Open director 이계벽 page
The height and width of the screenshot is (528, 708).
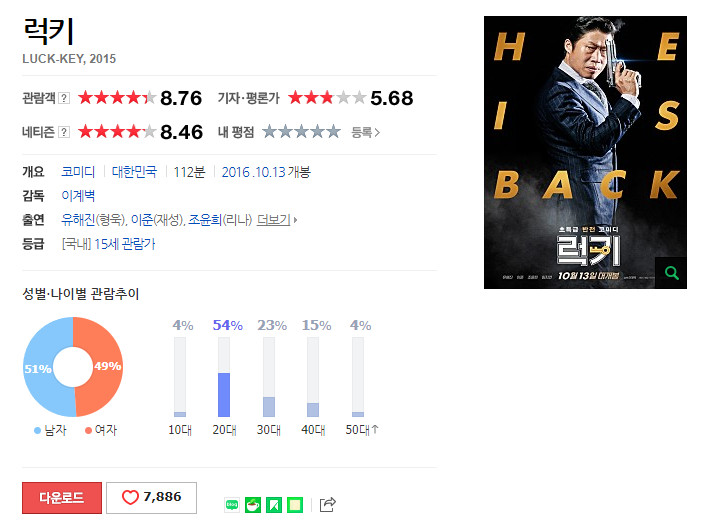tap(78, 196)
